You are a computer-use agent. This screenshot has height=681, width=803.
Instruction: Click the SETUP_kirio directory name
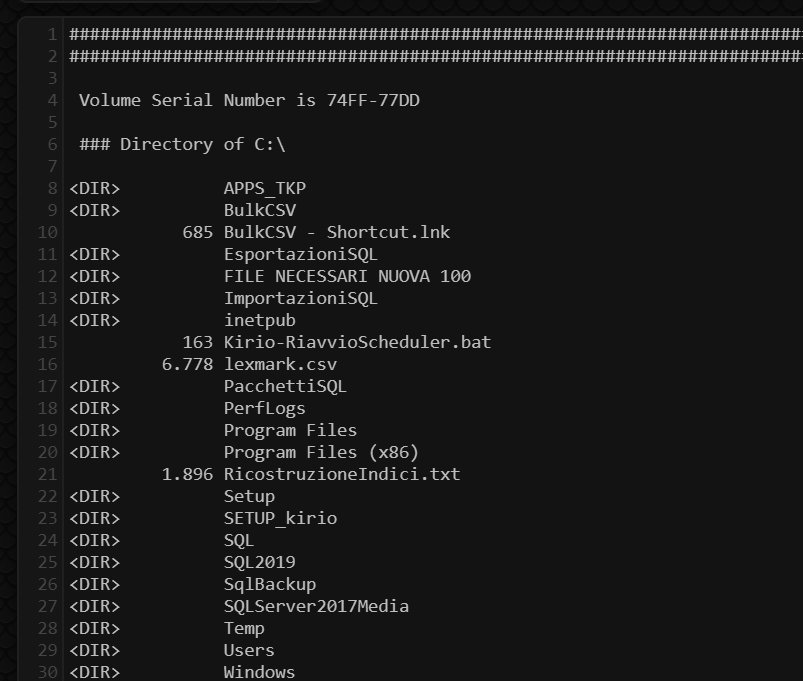(x=280, y=518)
